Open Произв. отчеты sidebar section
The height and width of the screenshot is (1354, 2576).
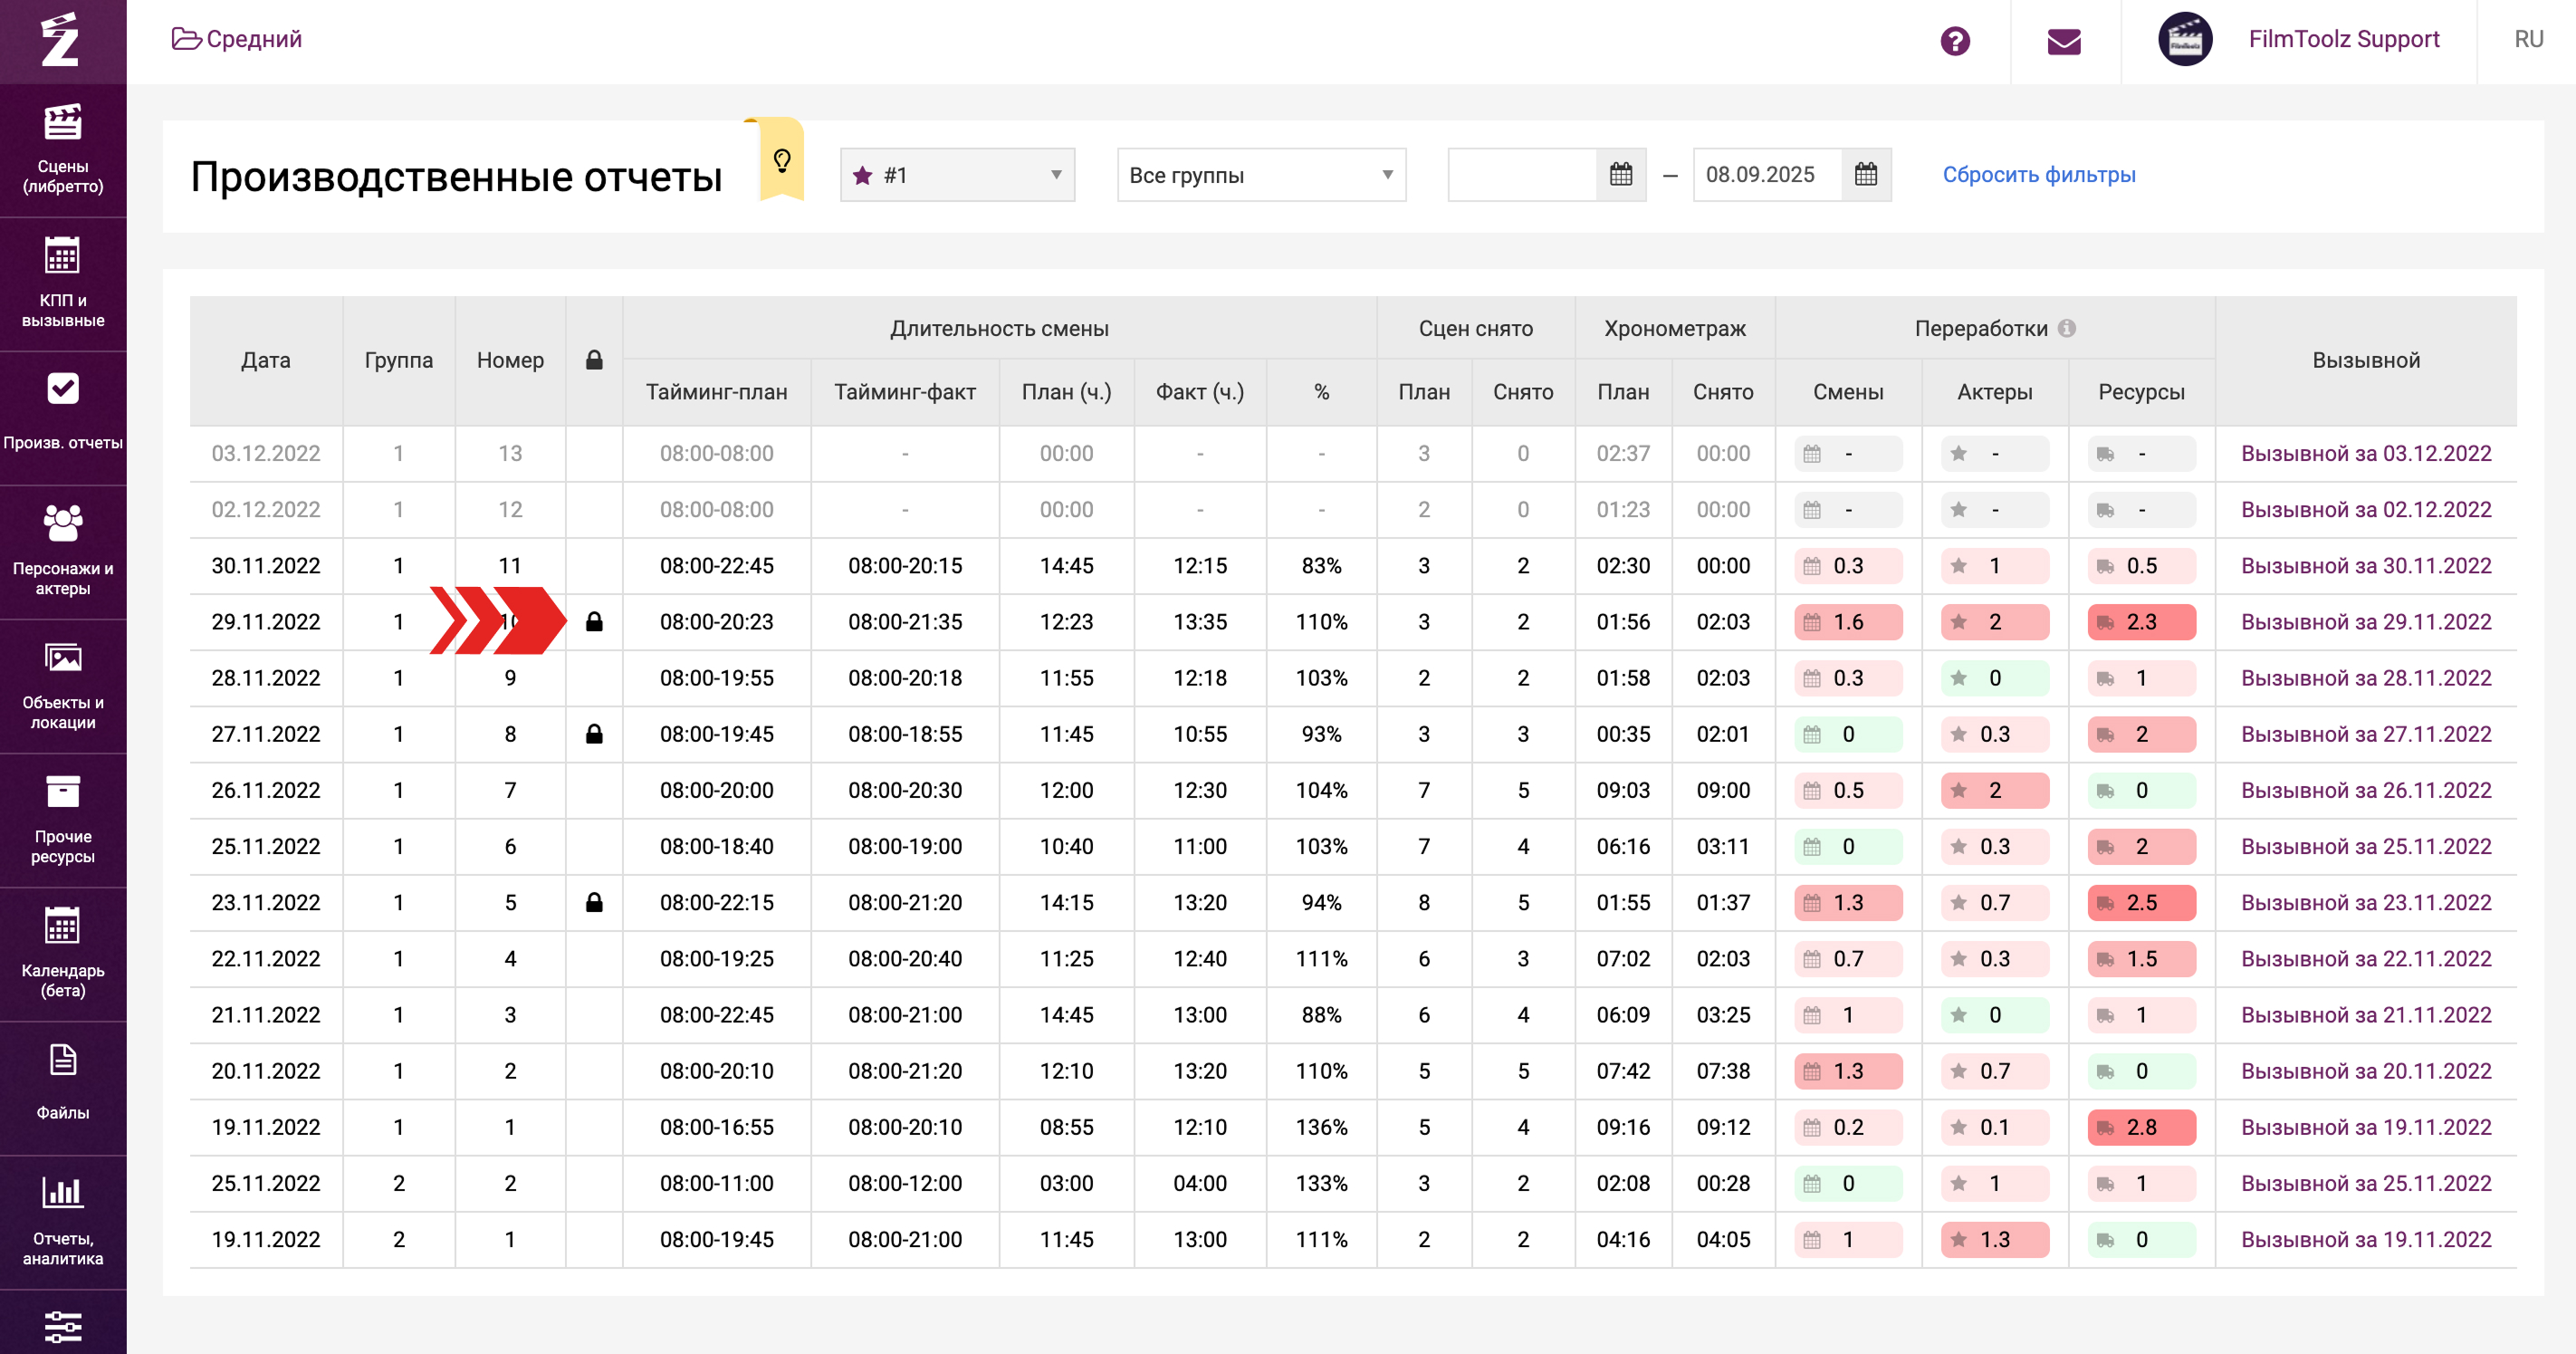63,418
